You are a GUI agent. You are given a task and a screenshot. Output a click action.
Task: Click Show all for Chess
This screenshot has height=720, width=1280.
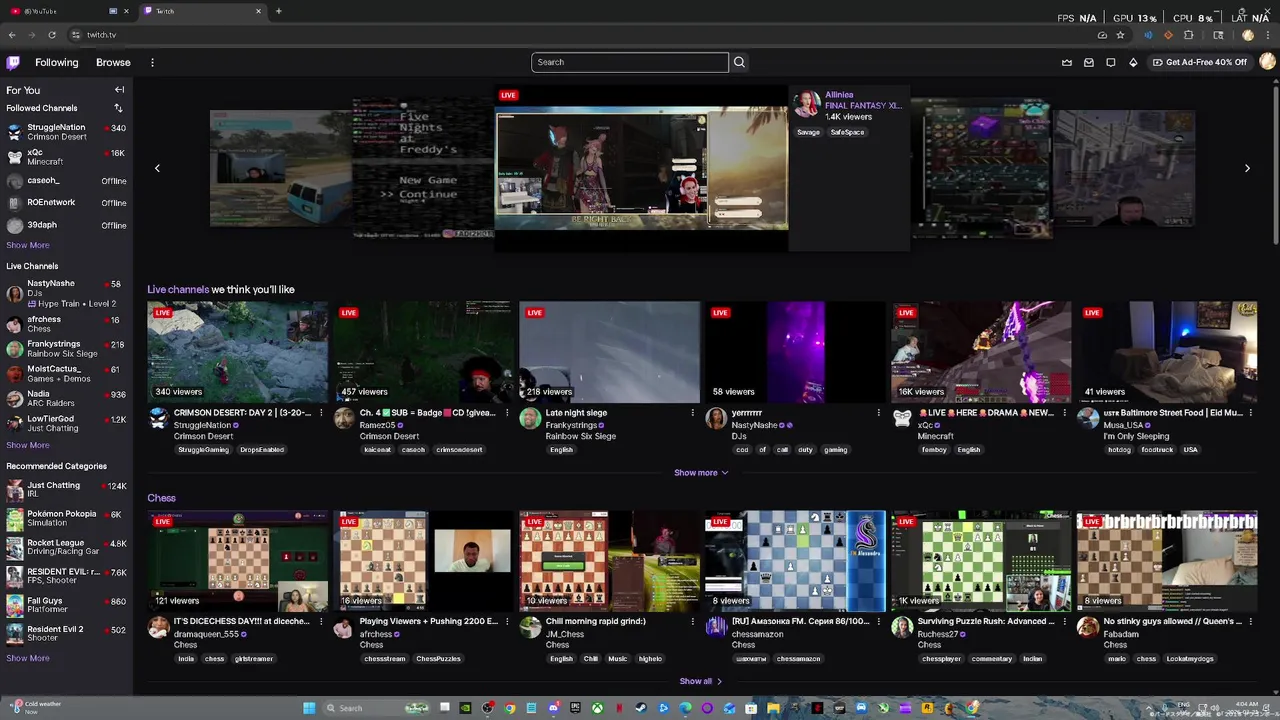pyautogui.click(x=700, y=681)
